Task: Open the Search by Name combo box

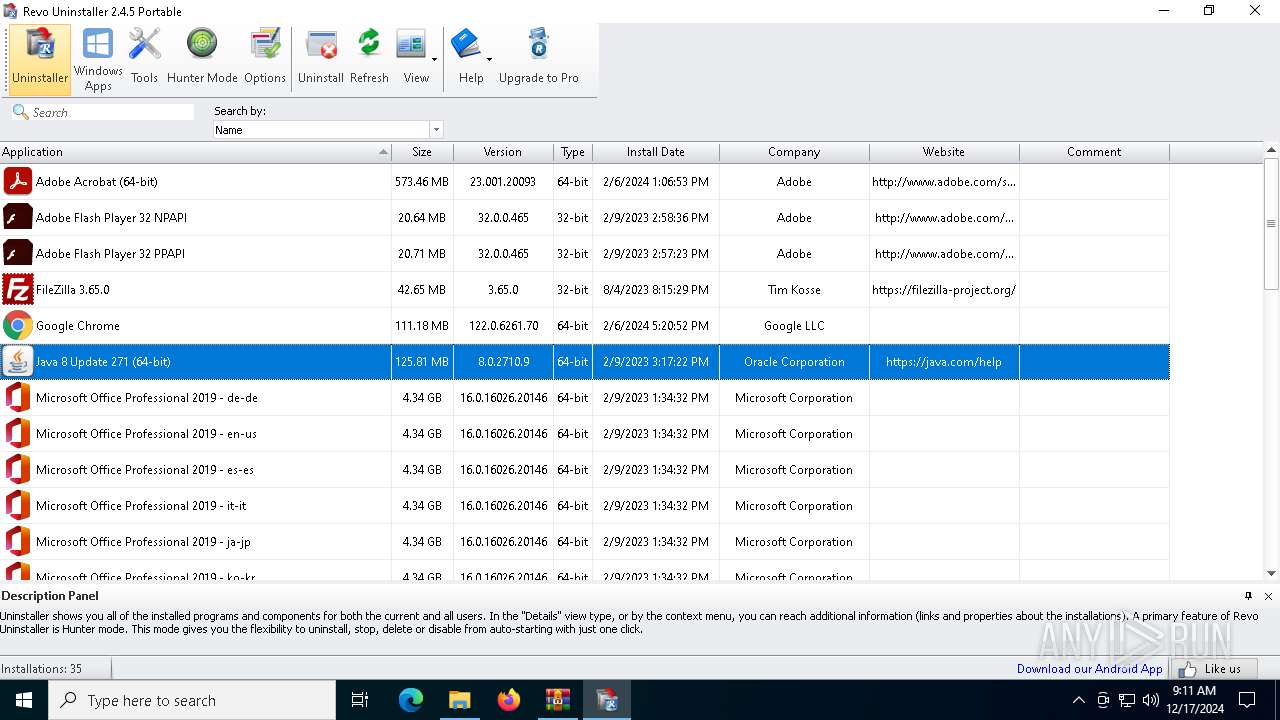Action: click(328, 130)
